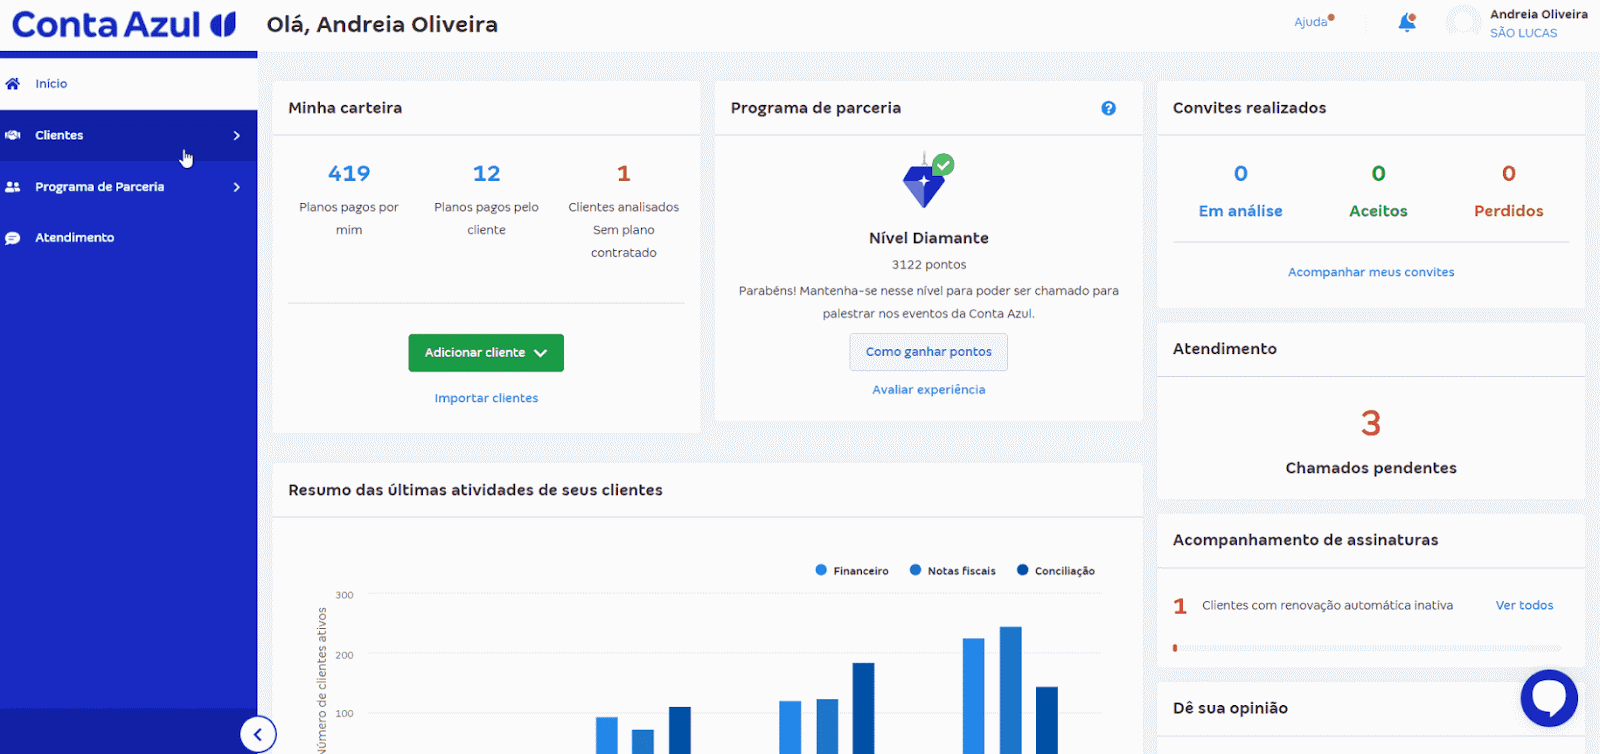
Task: Click Ver todos in Acompanhamento de assinaturas
Action: coord(1524,605)
